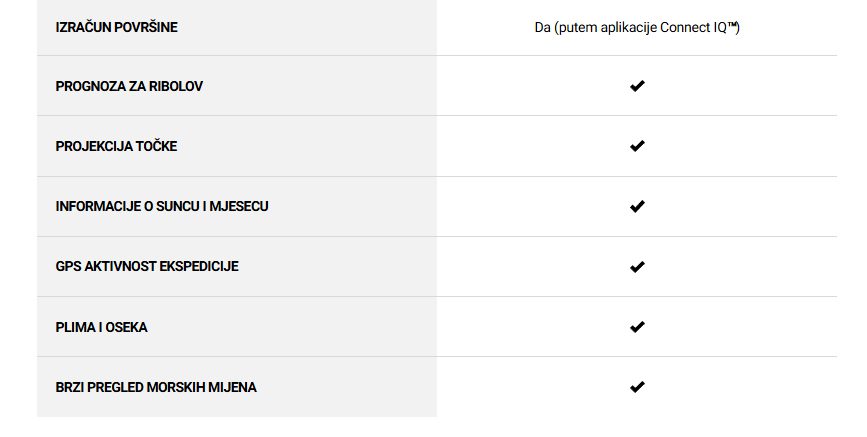Select the Plima i oseka label
The image size is (867, 437).
[x=102, y=327]
